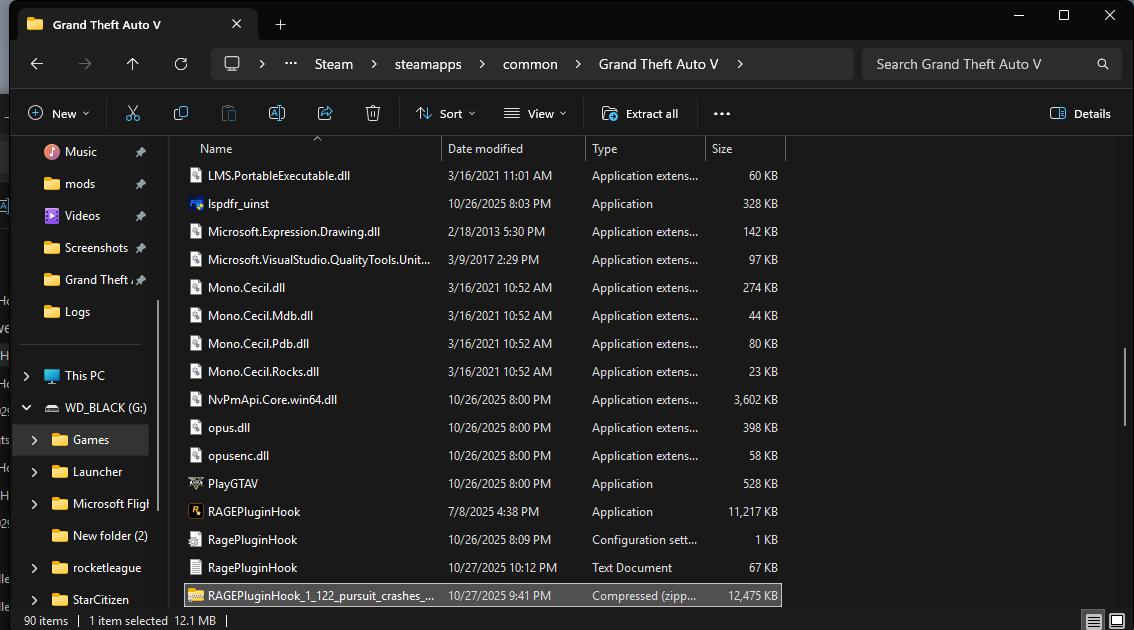Open the View dropdown menu
Viewport: 1134px width, 630px height.
point(535,114)
